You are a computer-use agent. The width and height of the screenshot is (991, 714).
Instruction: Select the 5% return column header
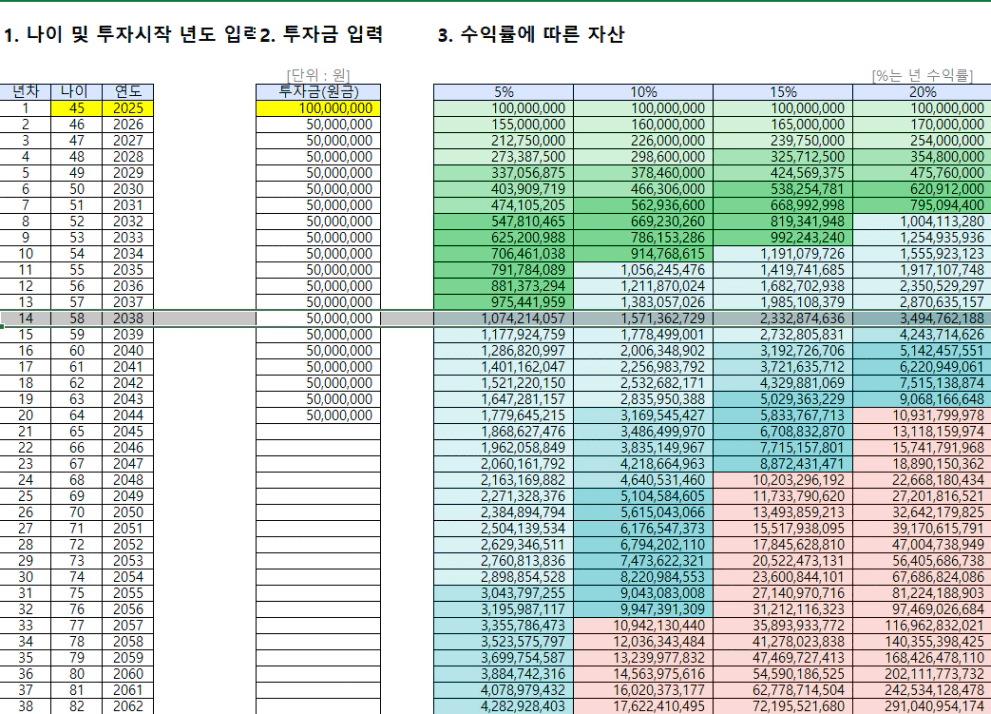click(x=503, y=92)
